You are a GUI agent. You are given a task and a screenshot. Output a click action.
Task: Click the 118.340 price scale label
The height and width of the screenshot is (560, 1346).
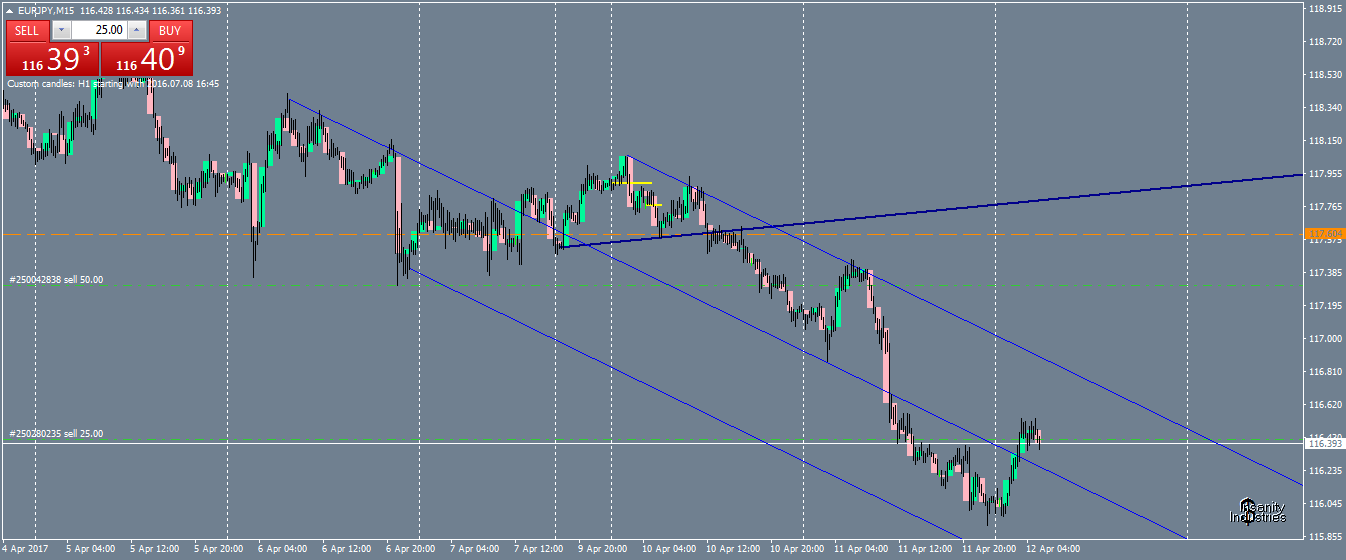click(1325, 108)
